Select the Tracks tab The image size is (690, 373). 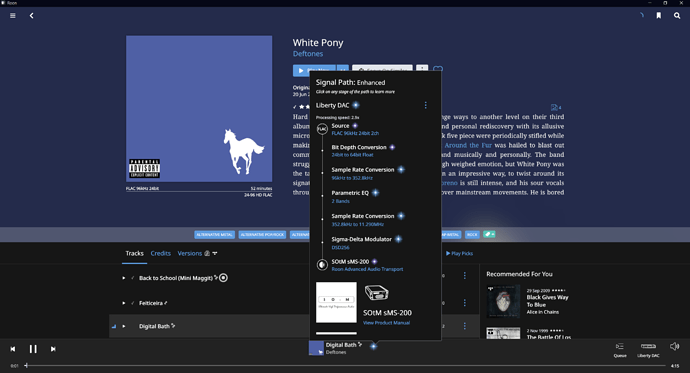coord(134,253)
